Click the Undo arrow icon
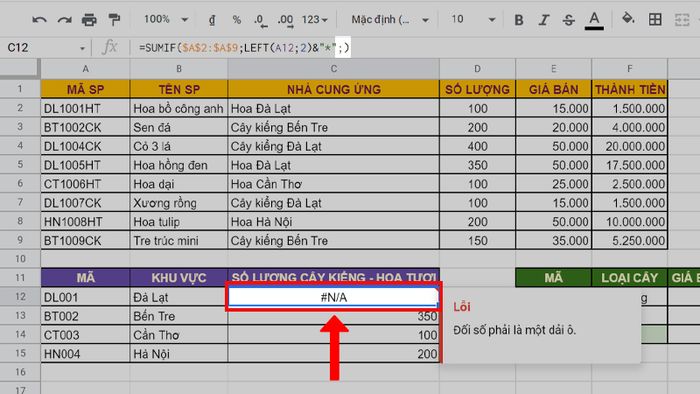This screenshot has width=700, height=394. 39,20
